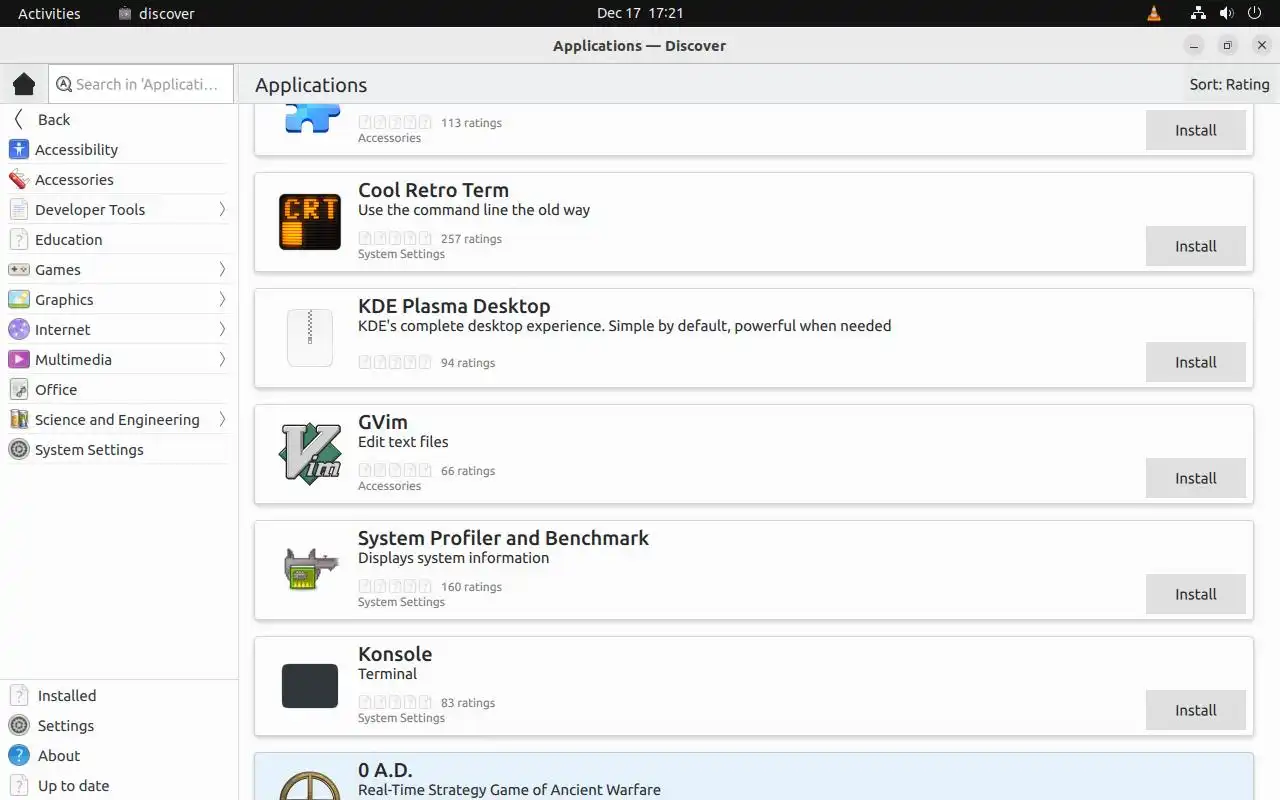Click the Games controller icon
The height and width of the screenshot is (800, 1280).
[x=18, y=269]
